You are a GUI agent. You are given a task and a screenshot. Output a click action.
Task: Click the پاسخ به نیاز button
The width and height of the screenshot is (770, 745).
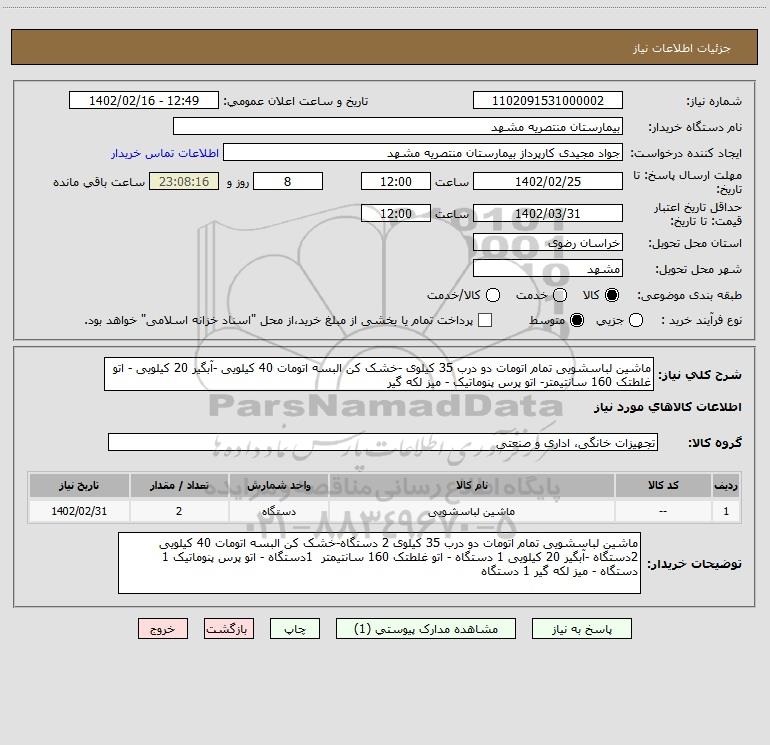click(x=582, y=629)
